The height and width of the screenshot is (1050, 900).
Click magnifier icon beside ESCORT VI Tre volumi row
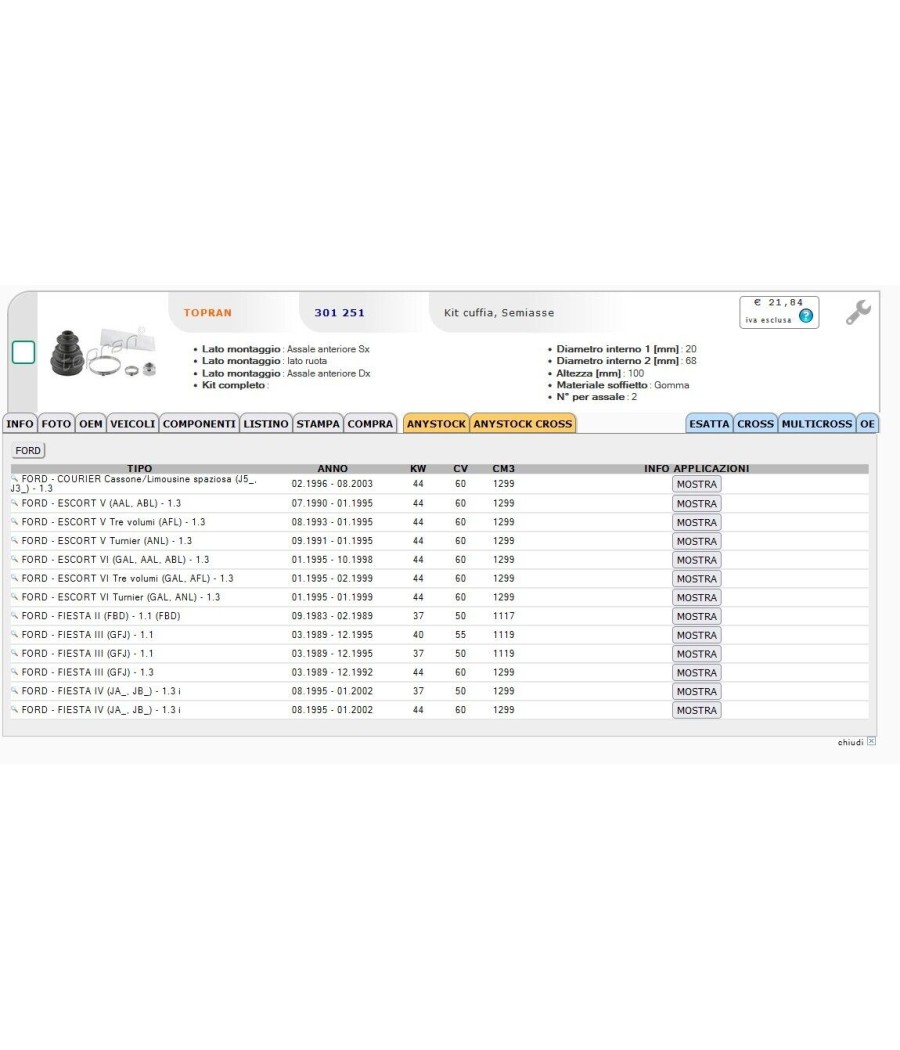pos(15,578)
